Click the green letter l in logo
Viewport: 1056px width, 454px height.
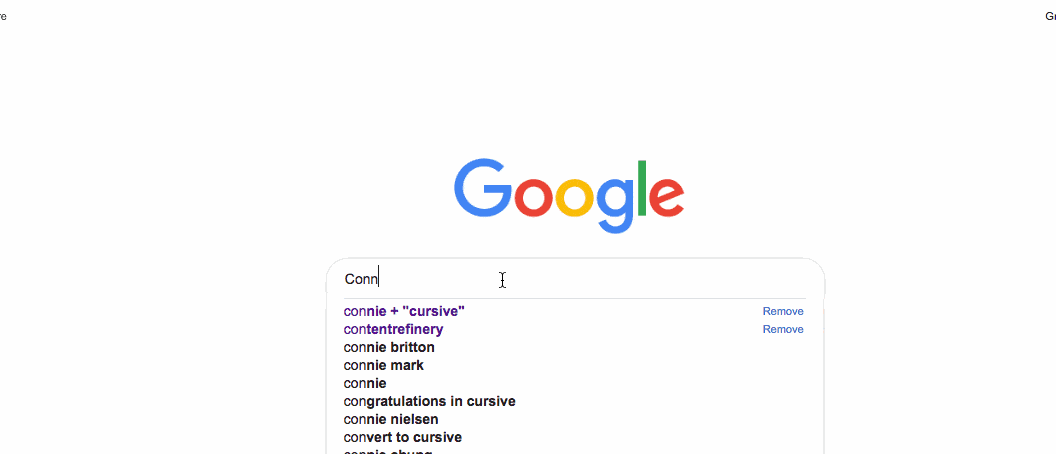point(642,188)
